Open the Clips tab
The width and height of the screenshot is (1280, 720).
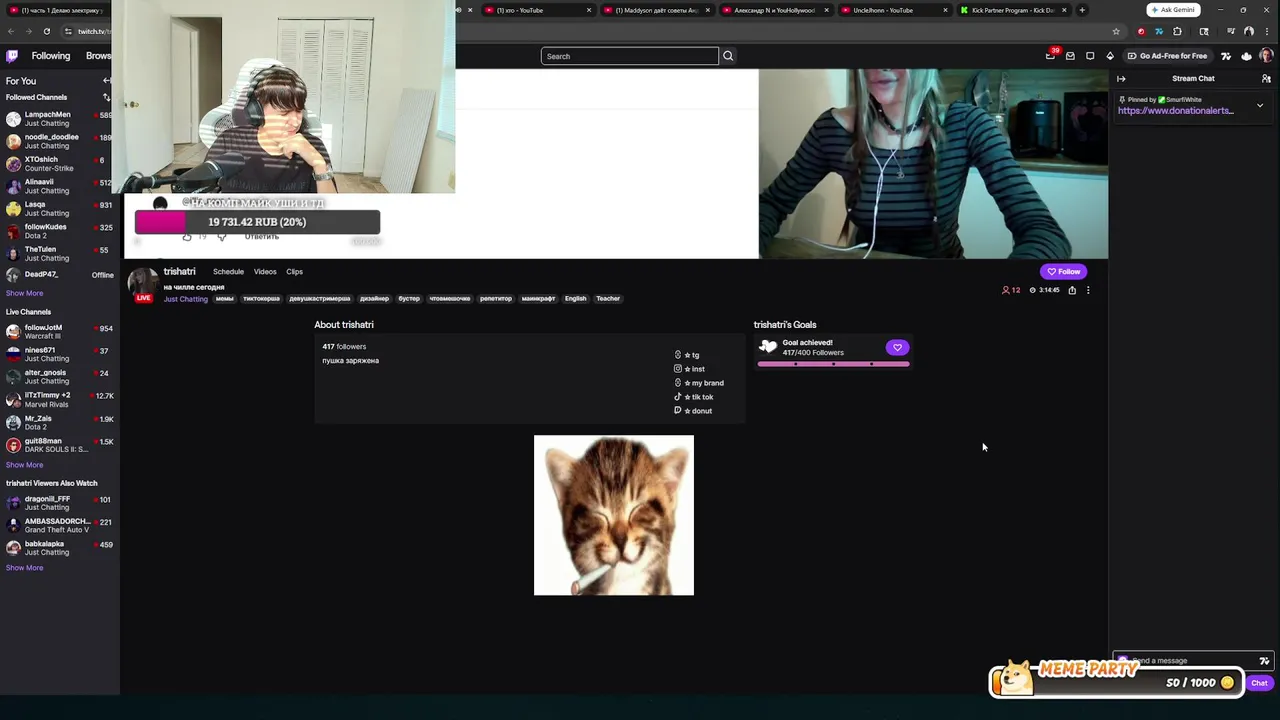[294, 272]
